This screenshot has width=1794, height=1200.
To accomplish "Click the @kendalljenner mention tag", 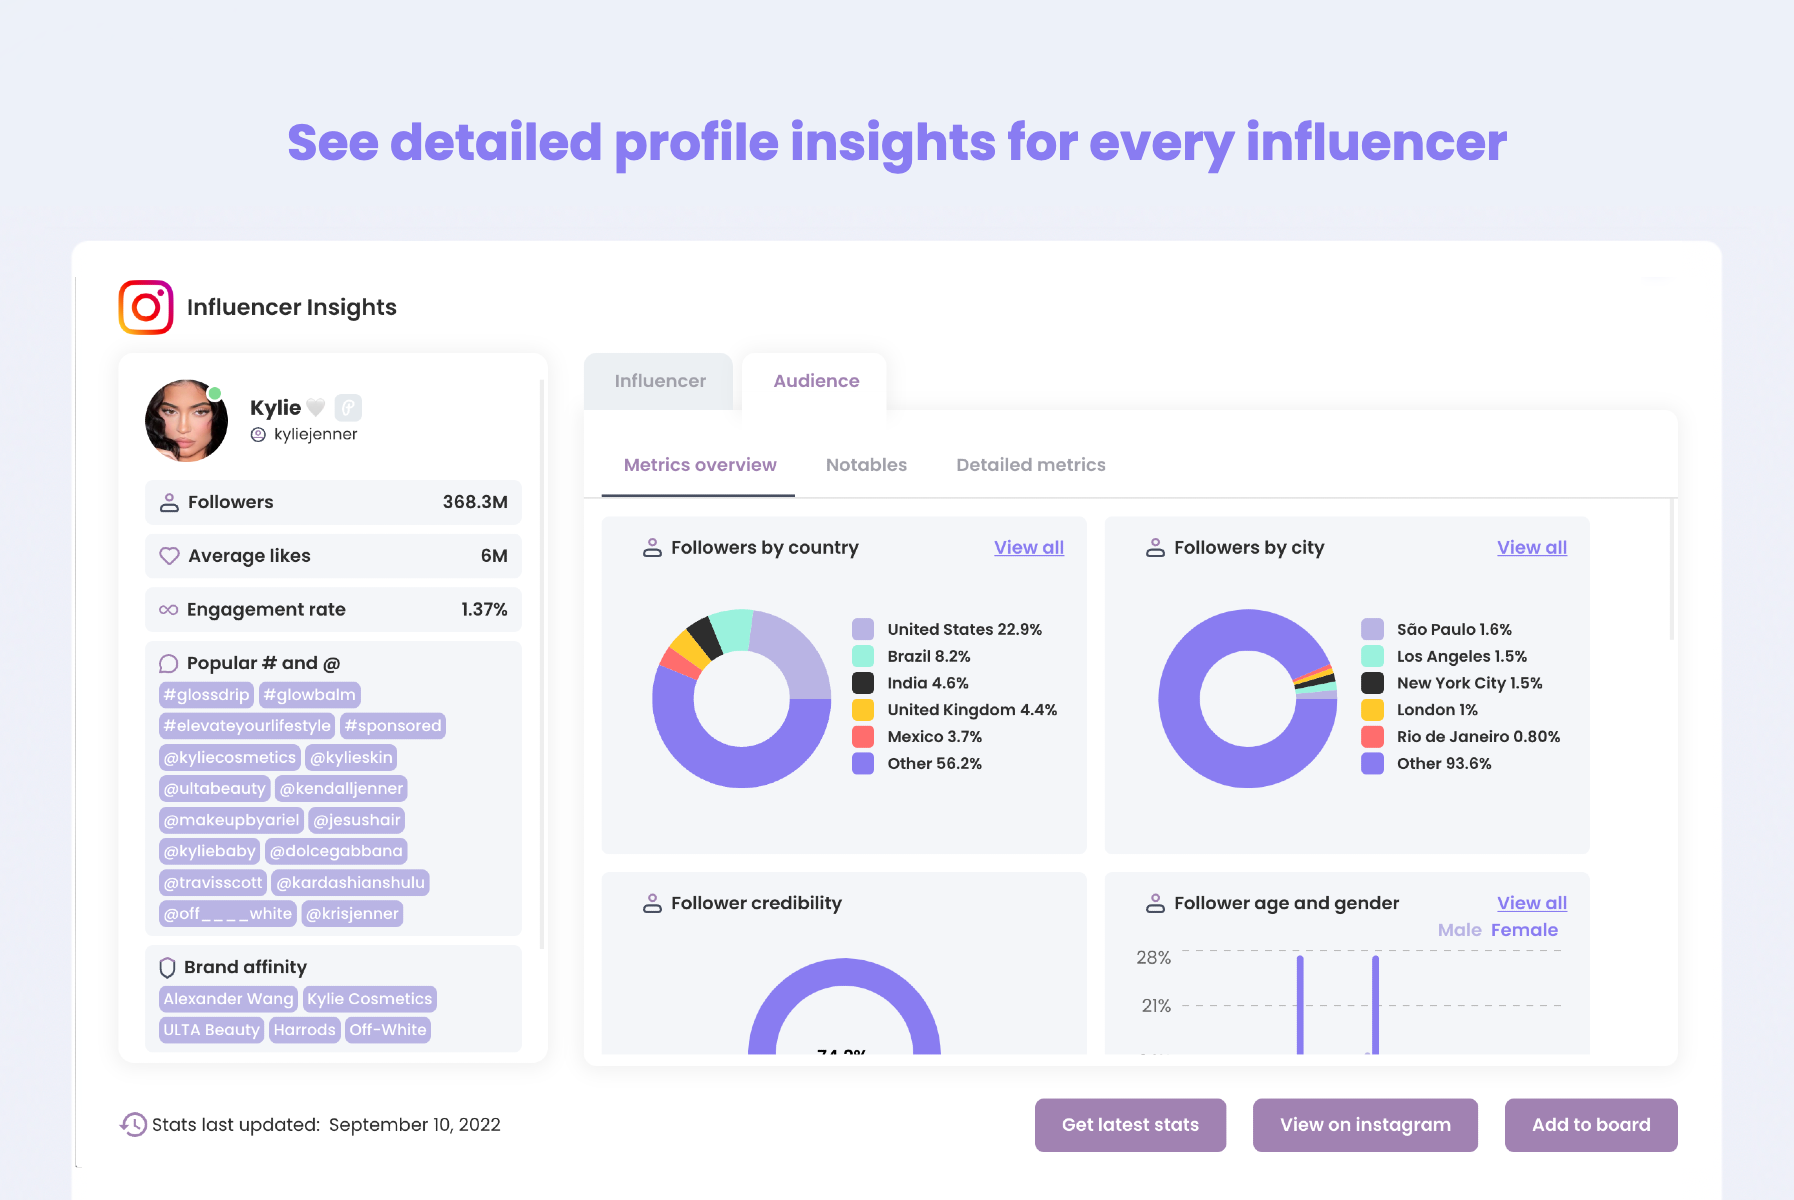I will point(341,789).
